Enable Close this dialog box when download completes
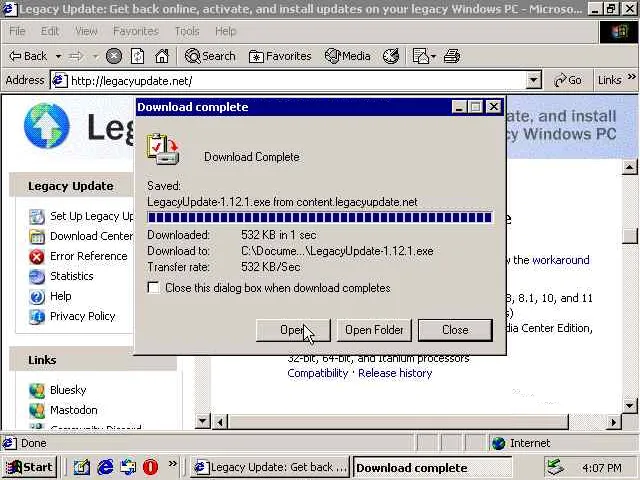 coord(154,288)
